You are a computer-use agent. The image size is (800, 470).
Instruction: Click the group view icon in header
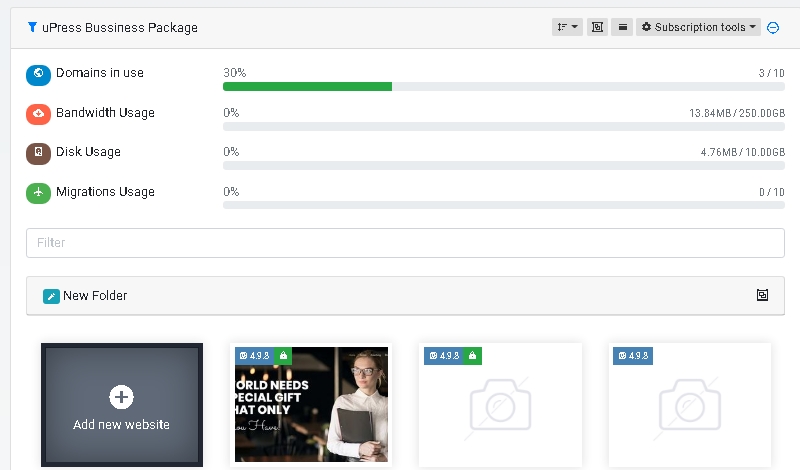(597, 27)
